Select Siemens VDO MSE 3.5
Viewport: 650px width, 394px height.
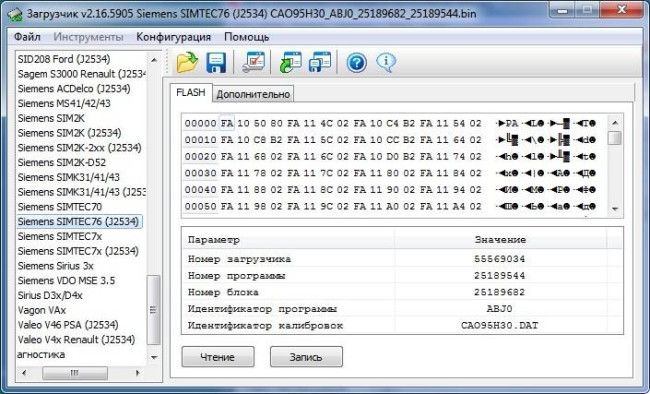[66, 281]
